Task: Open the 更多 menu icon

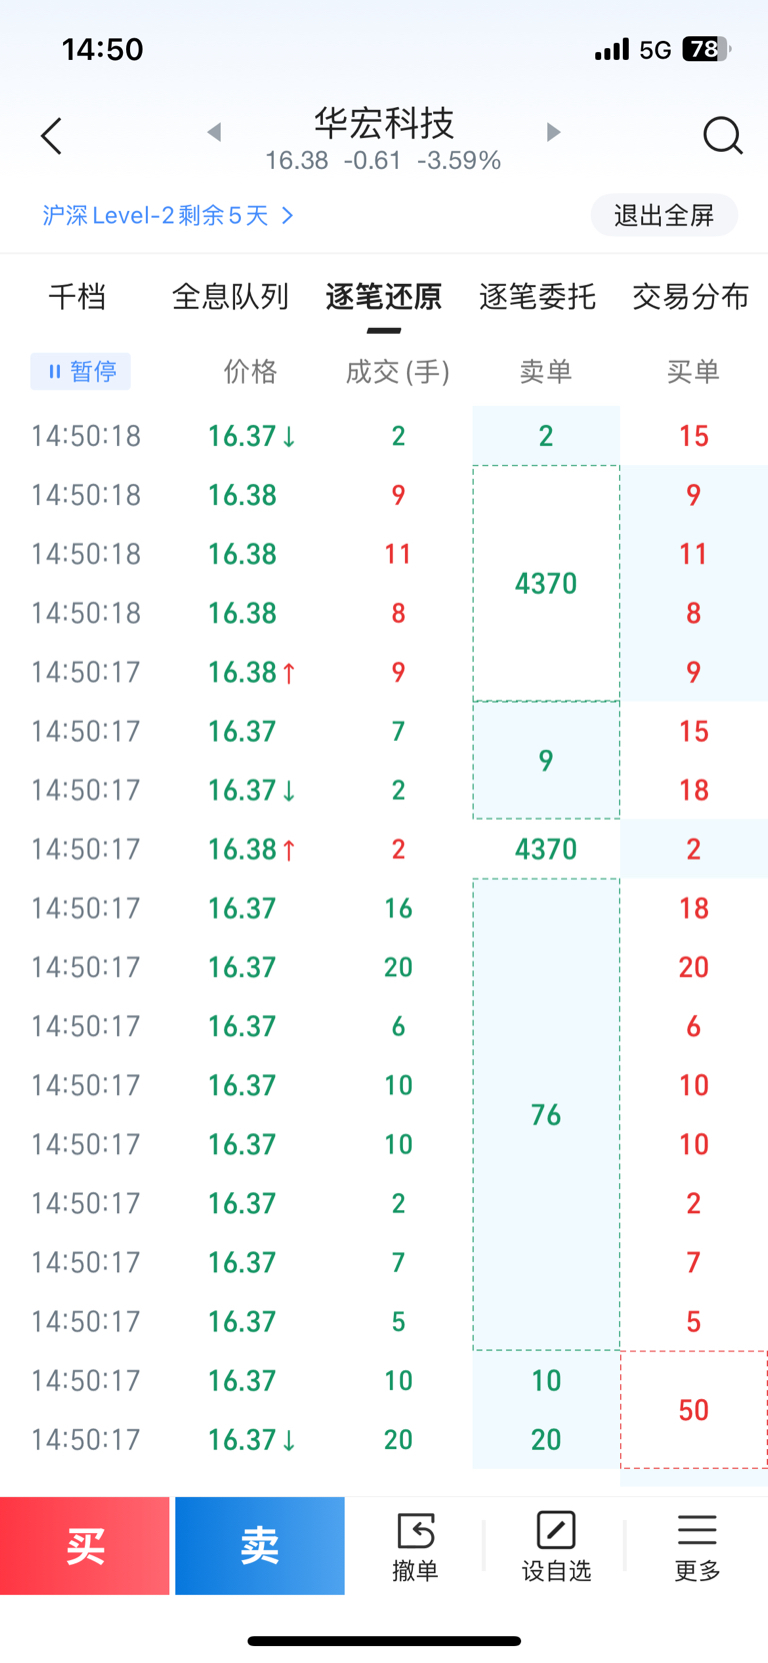Action: coord(697,1545)
